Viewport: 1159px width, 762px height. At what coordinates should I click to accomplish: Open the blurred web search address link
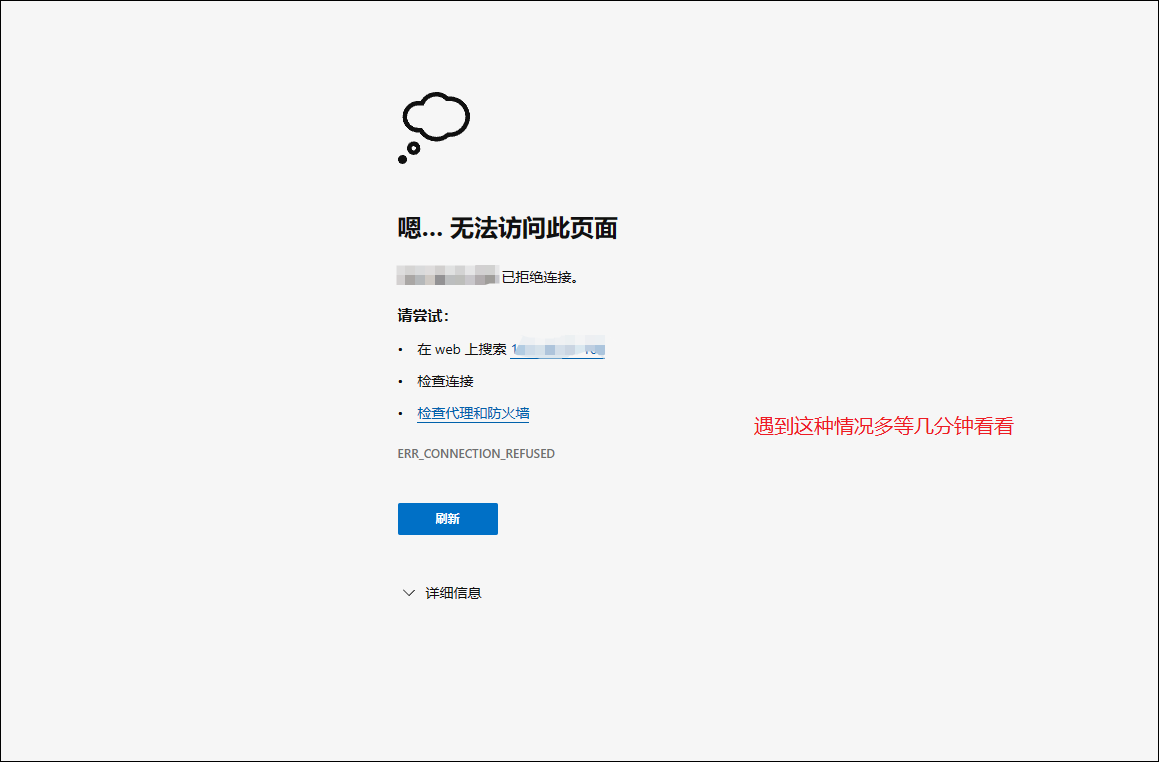point(557,350)
